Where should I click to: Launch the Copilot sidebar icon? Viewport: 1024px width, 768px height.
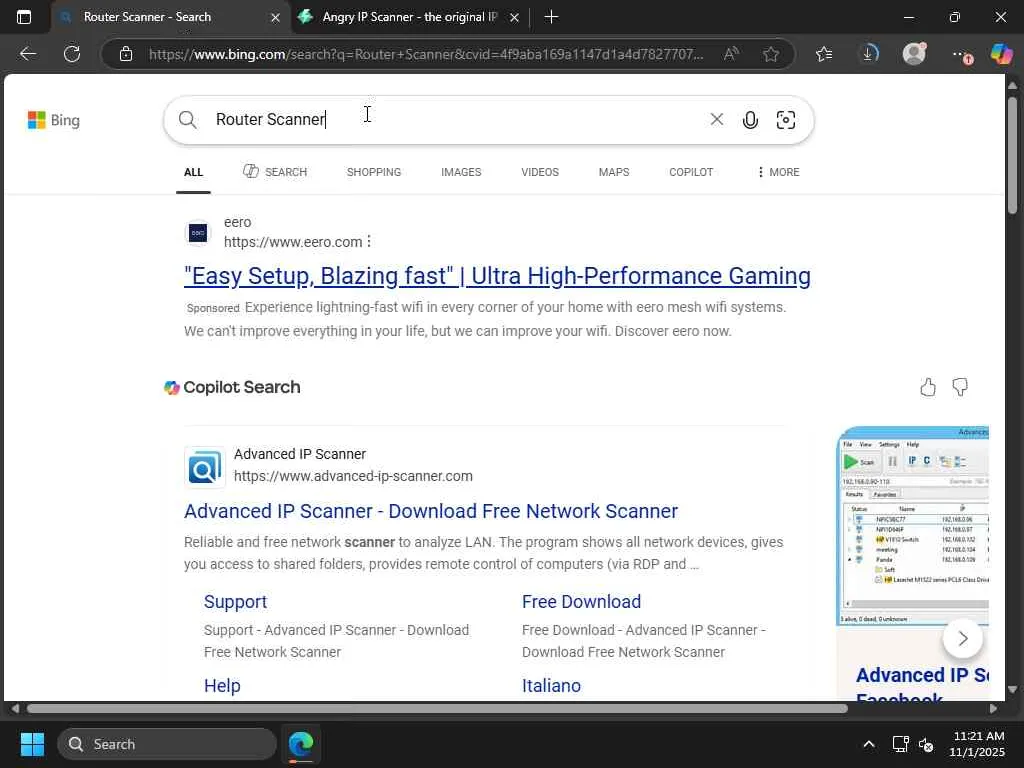click(1002, 54)
